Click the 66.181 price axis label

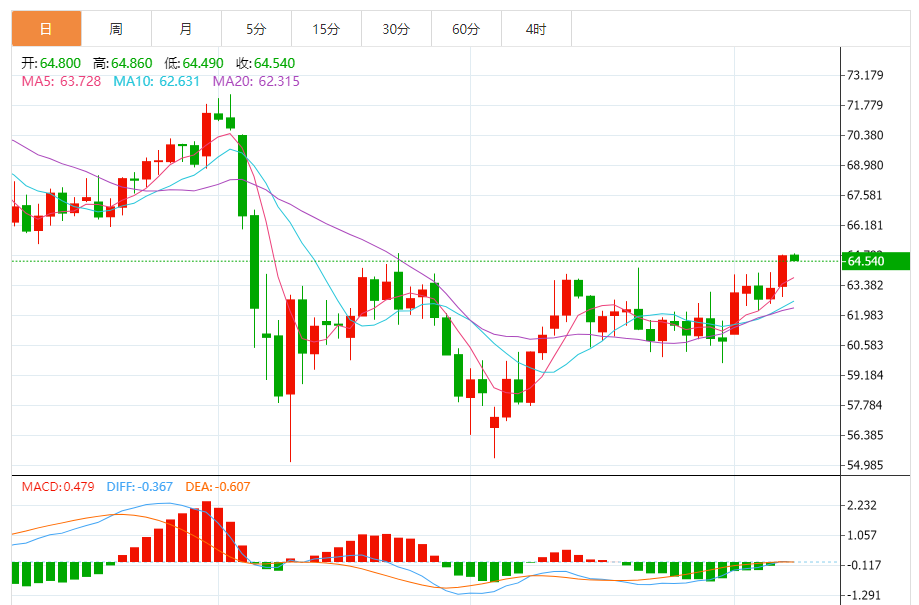pyautogui.click(x=865, y=225)
